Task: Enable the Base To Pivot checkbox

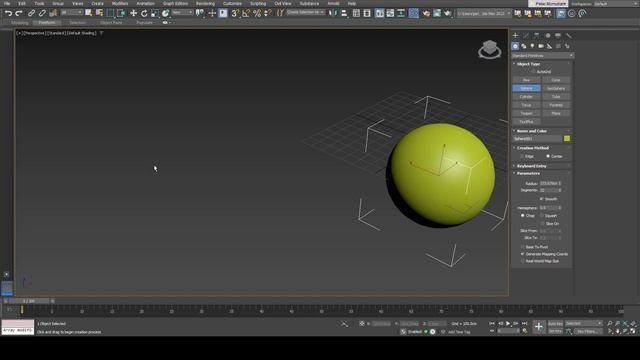Action: [522, 247]
